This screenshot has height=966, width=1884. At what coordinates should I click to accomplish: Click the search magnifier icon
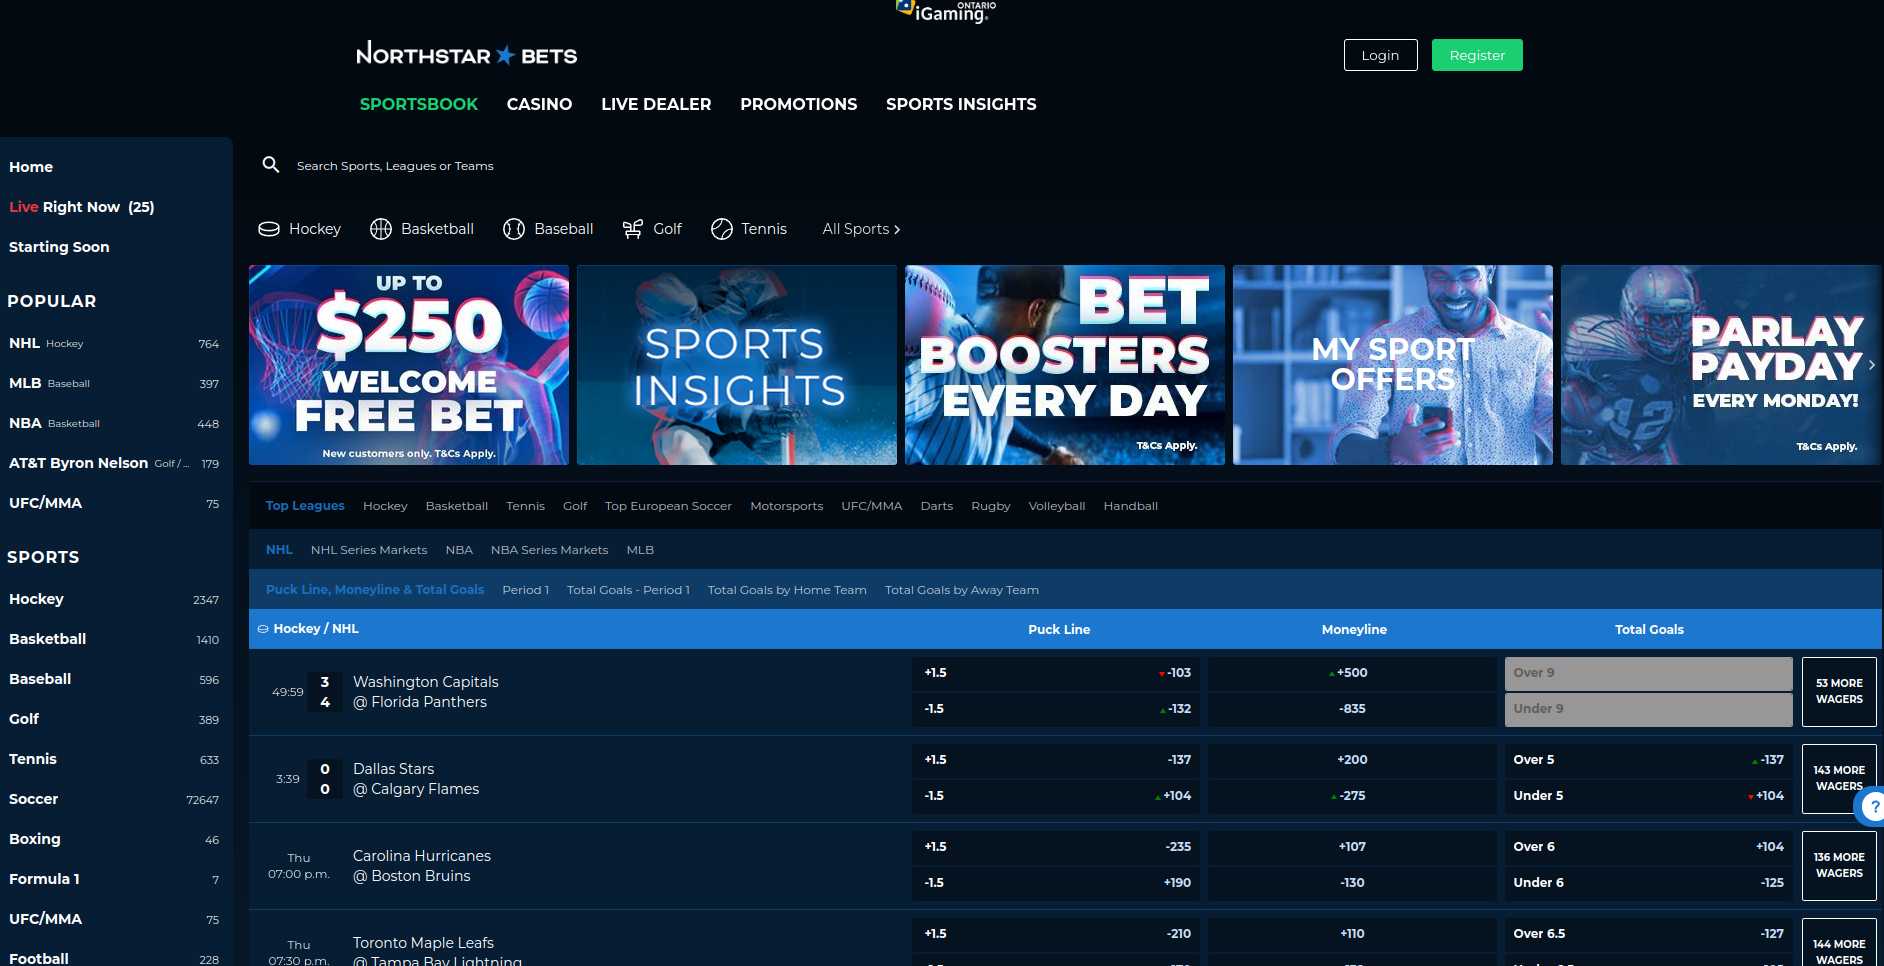coord(270,165)
